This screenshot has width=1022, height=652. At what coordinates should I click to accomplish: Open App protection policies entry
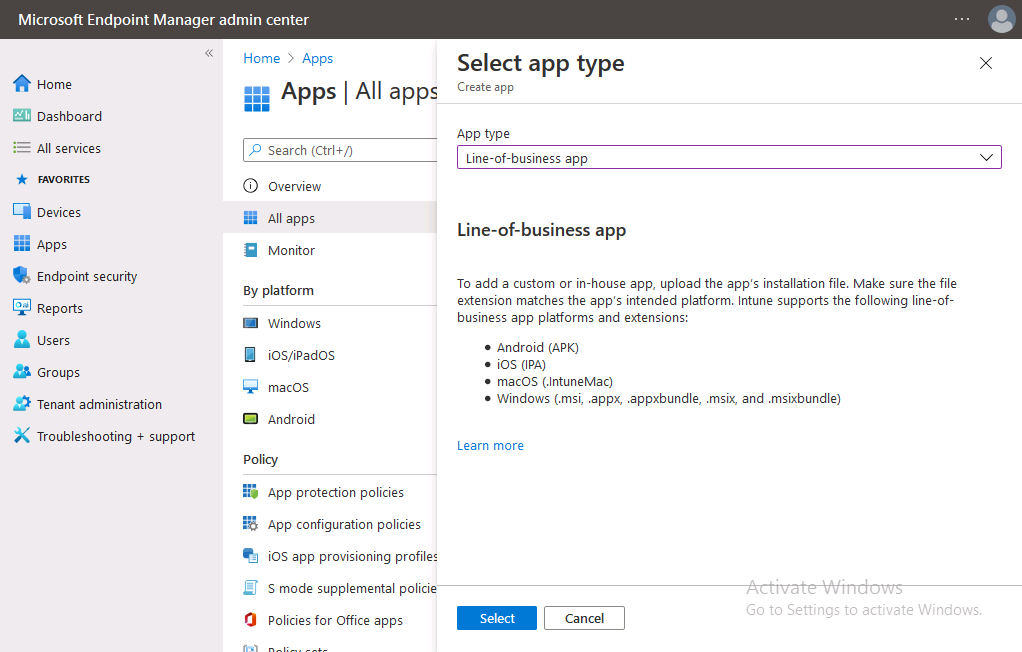point(336,492)
